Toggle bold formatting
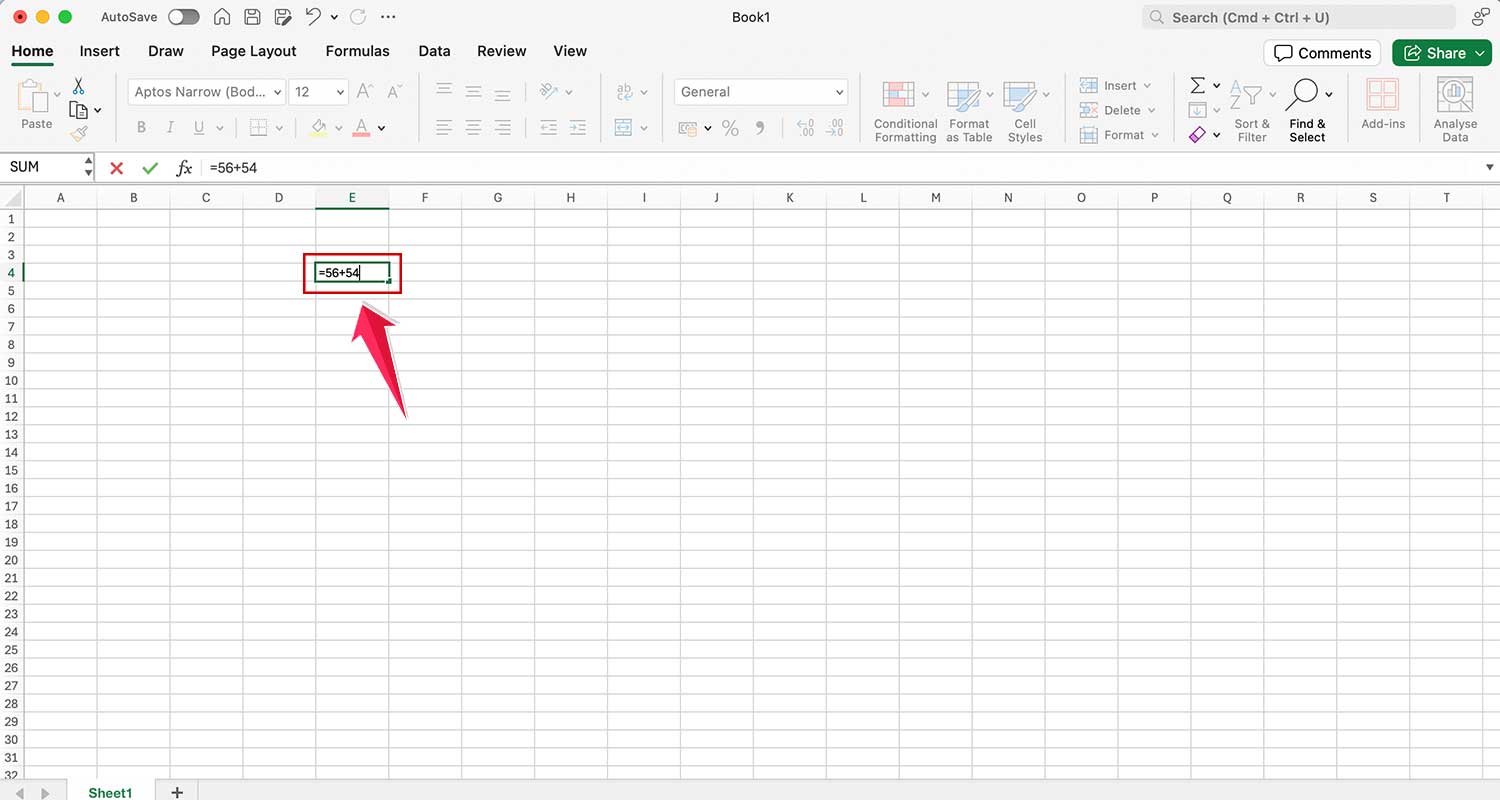1500x800 pixels. (x=141, y=127)
